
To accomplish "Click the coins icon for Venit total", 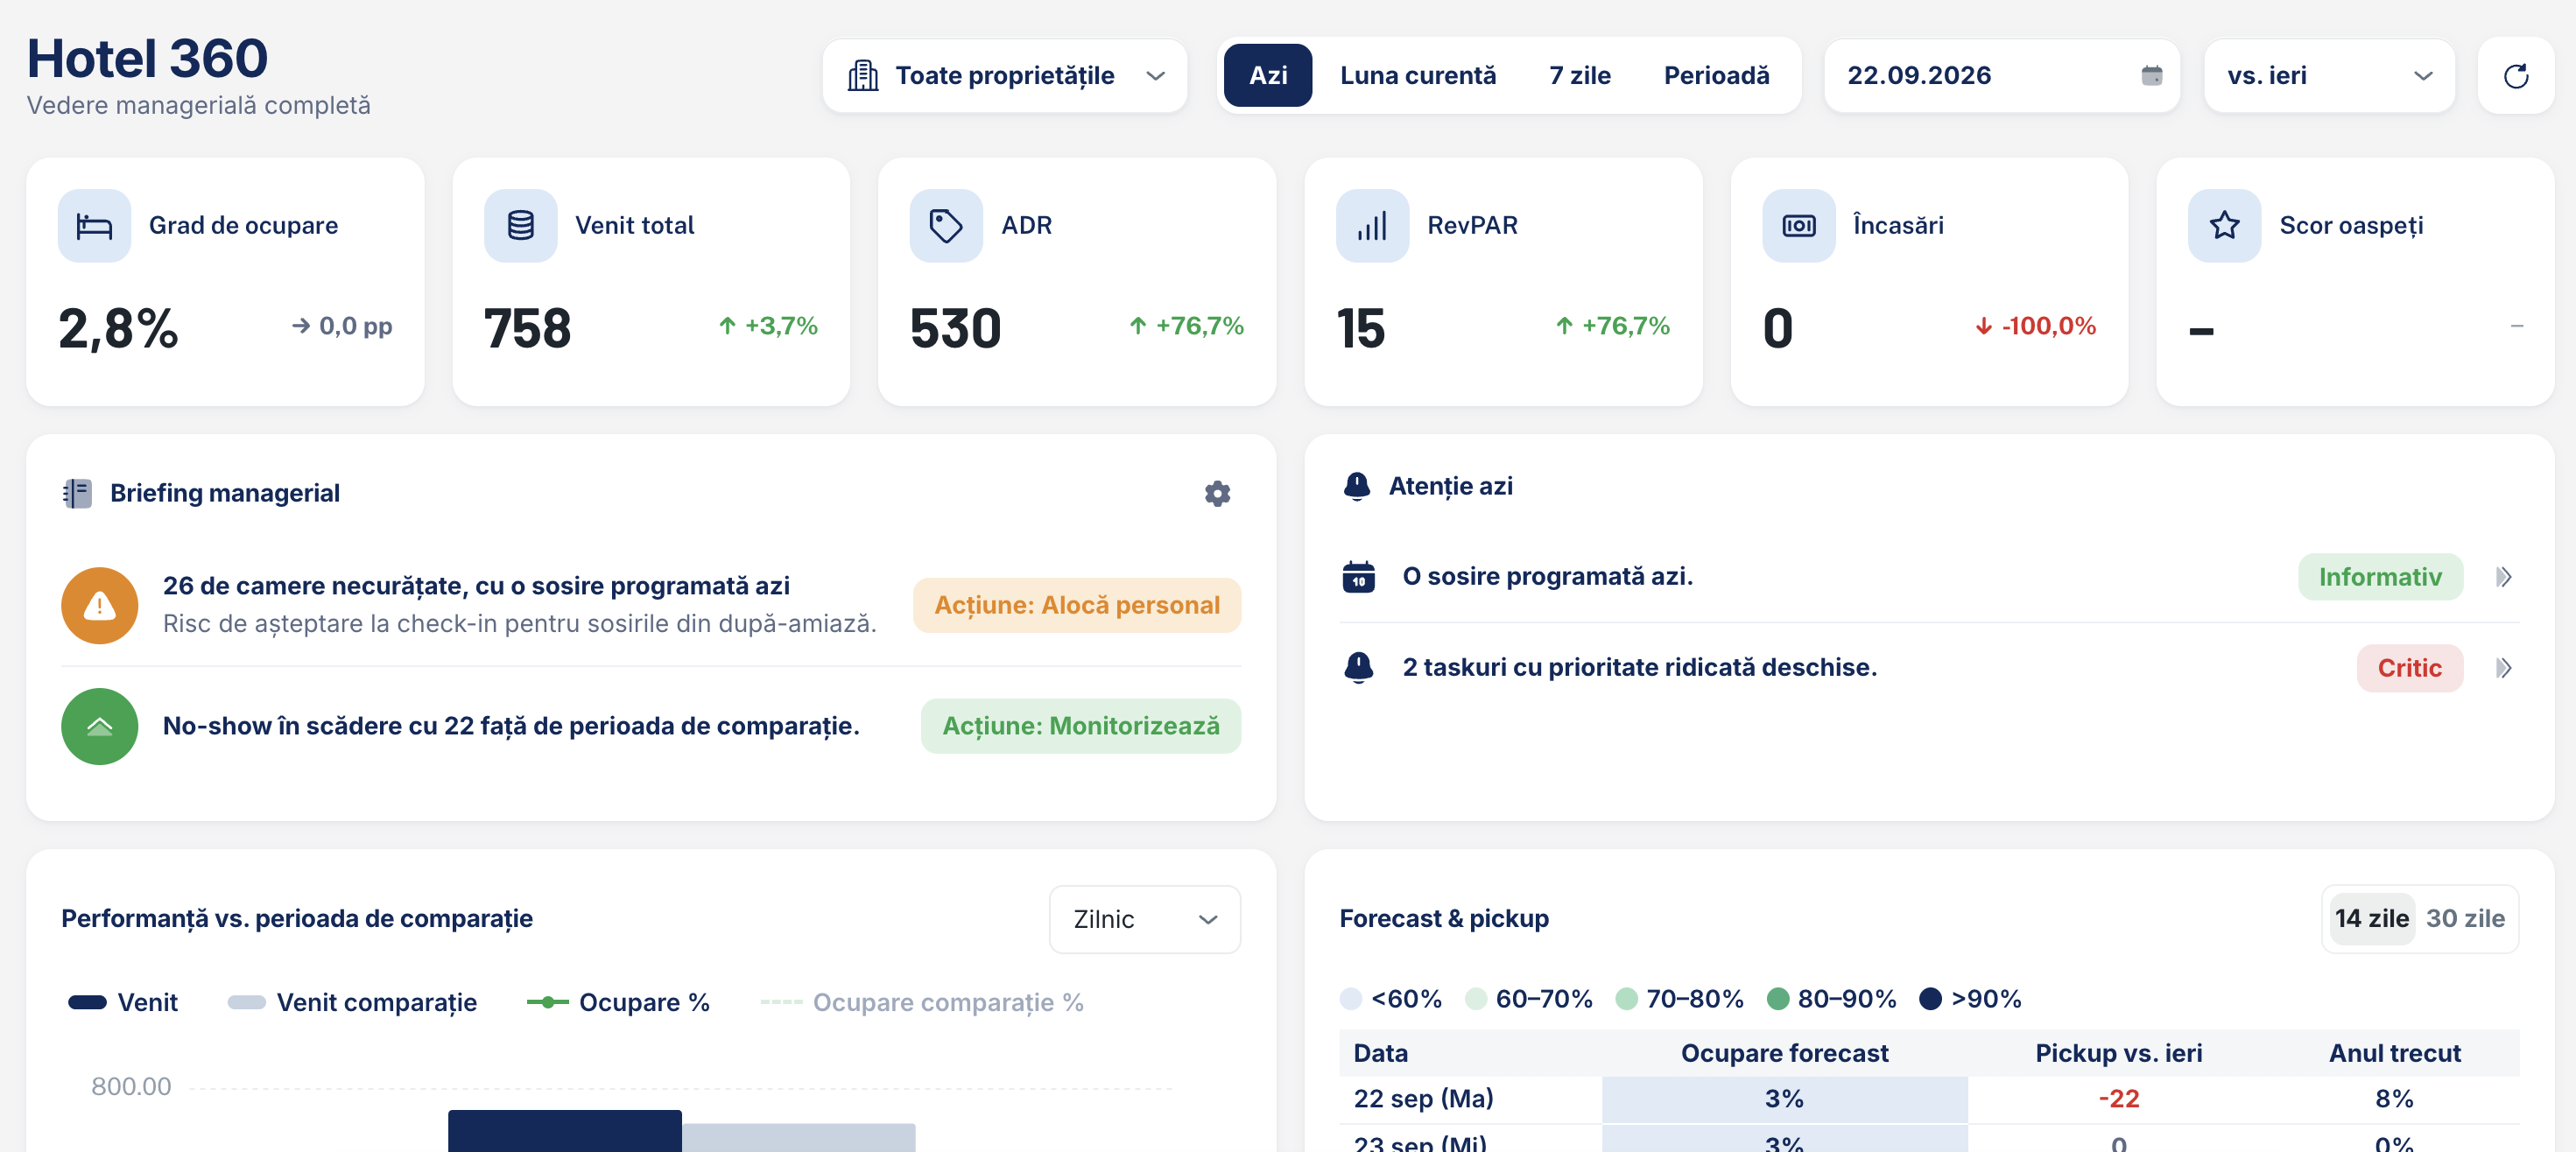I will [x=520, y=226].
